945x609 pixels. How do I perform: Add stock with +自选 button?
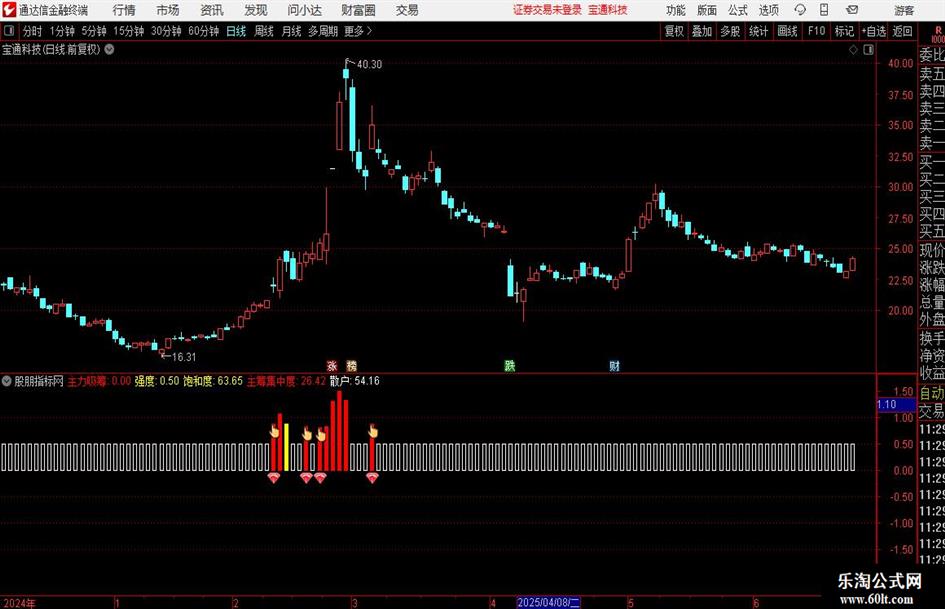point(874,31)
